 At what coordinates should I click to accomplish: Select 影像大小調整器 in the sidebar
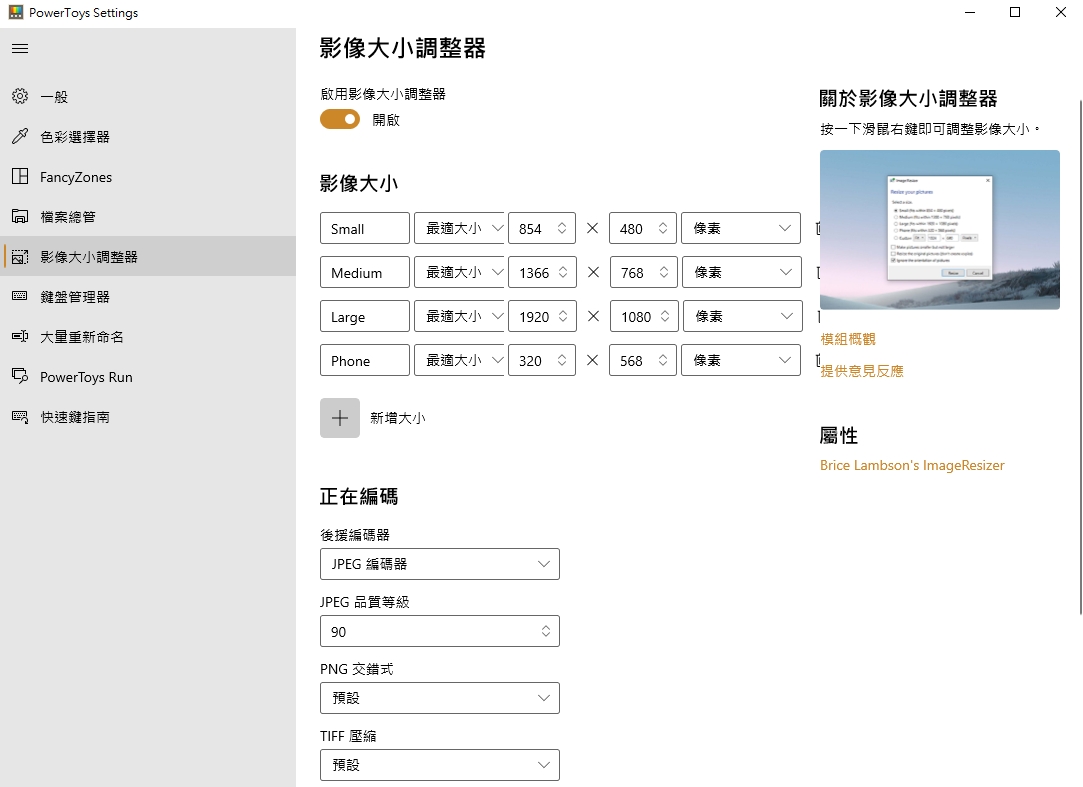(89, 257)
